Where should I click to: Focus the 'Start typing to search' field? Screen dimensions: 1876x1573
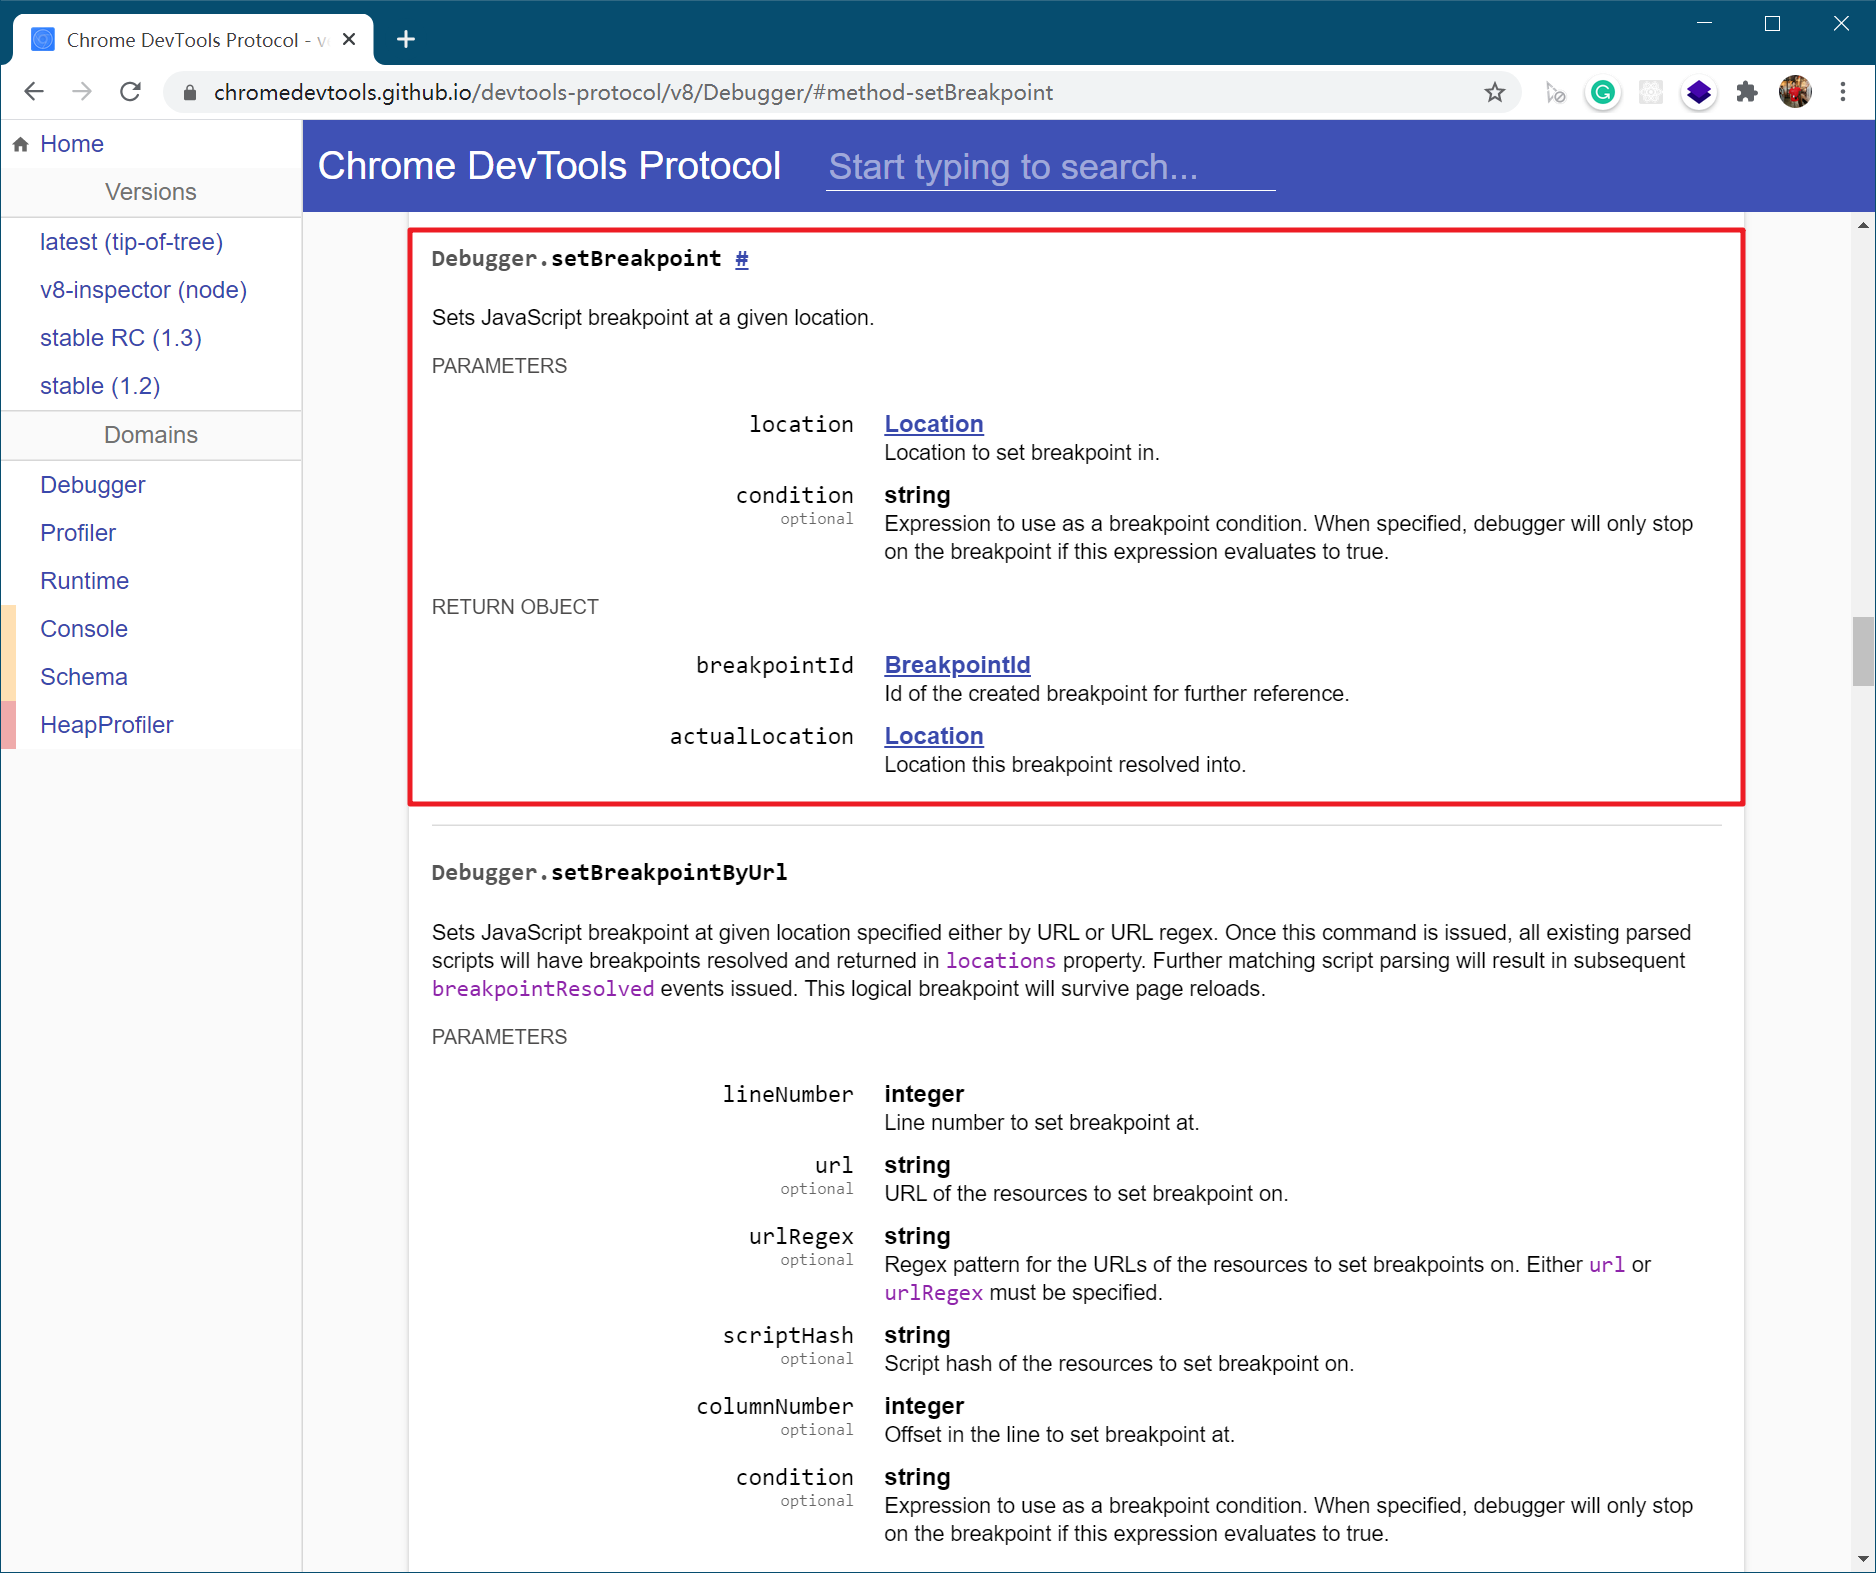[1050, 167]
